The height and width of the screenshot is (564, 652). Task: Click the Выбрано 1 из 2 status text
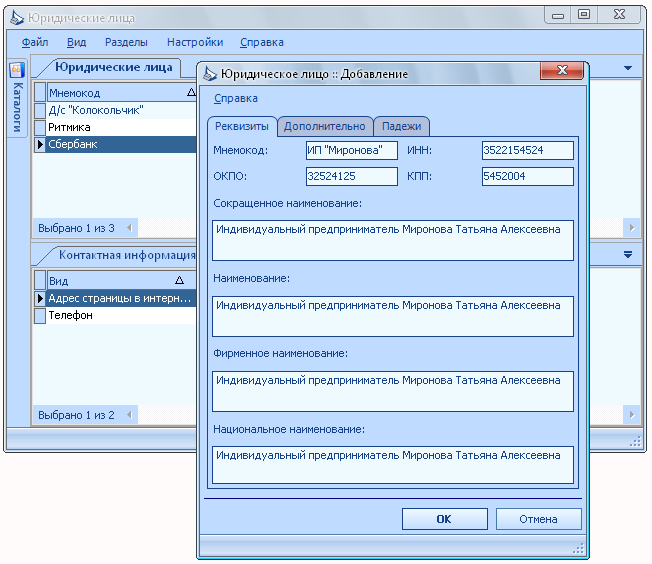[76, 415]
